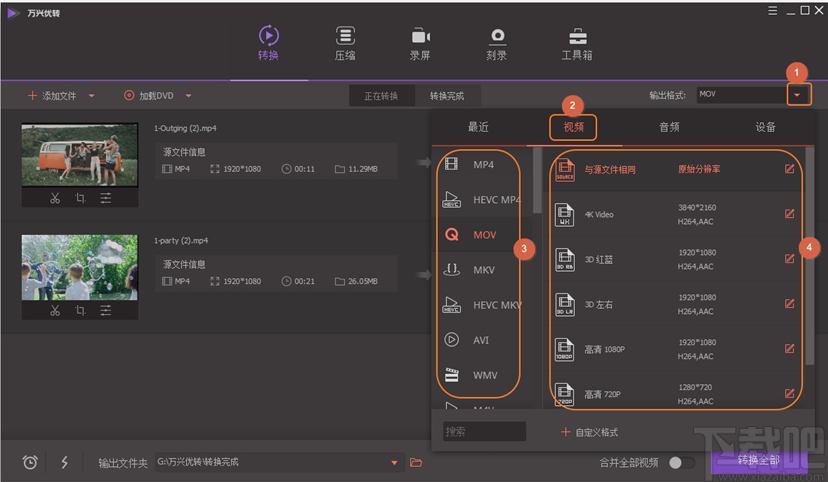828x482 pixels.
Task: Open the 转换 convert module
Action: click(268, 43)
